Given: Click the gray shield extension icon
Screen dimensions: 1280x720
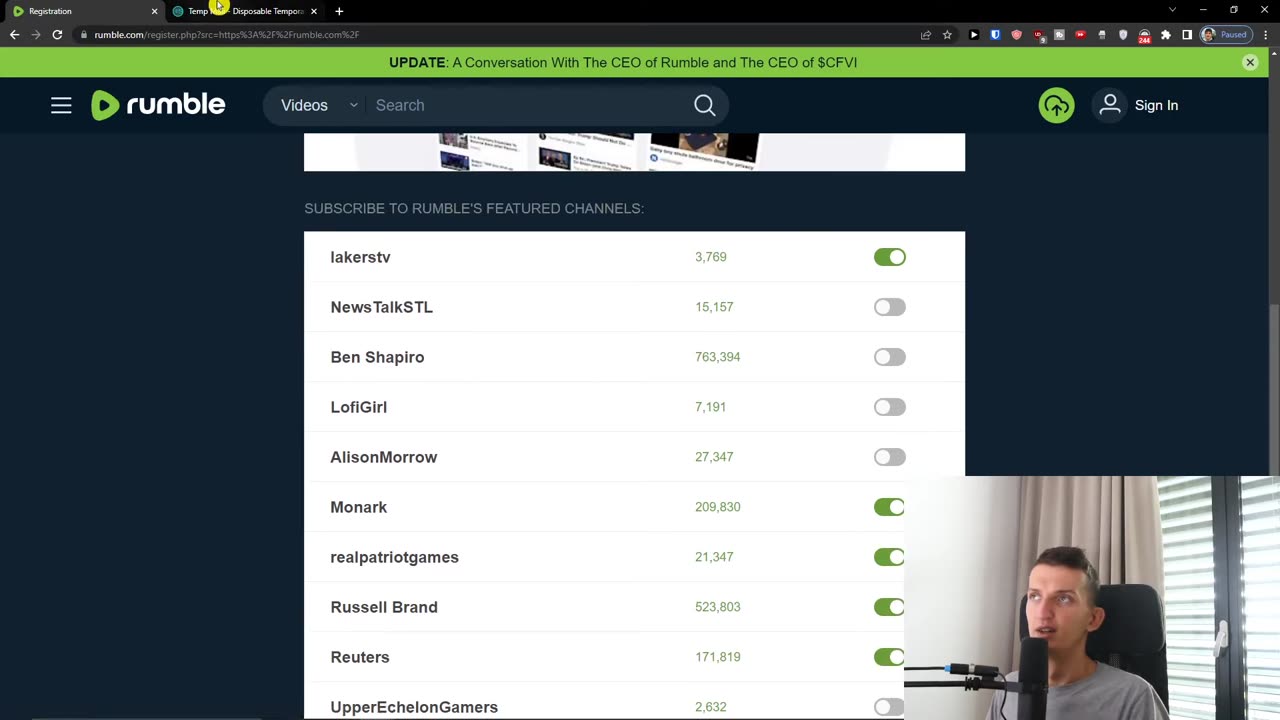Looking at the screenshot, I should (1123, 35).
